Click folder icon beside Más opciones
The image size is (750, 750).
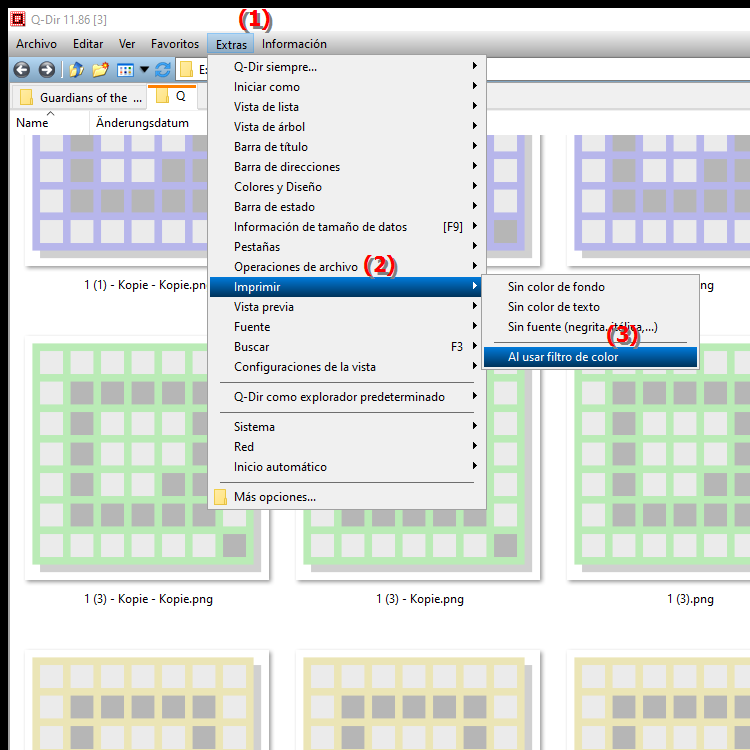[221, 497]
